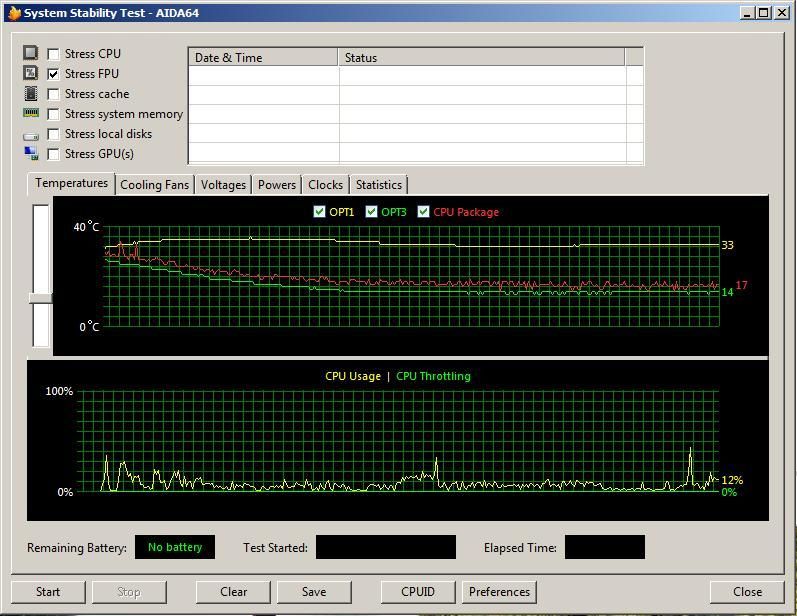Click the Test Started field

pyautogui.click(x=386, y=547)
